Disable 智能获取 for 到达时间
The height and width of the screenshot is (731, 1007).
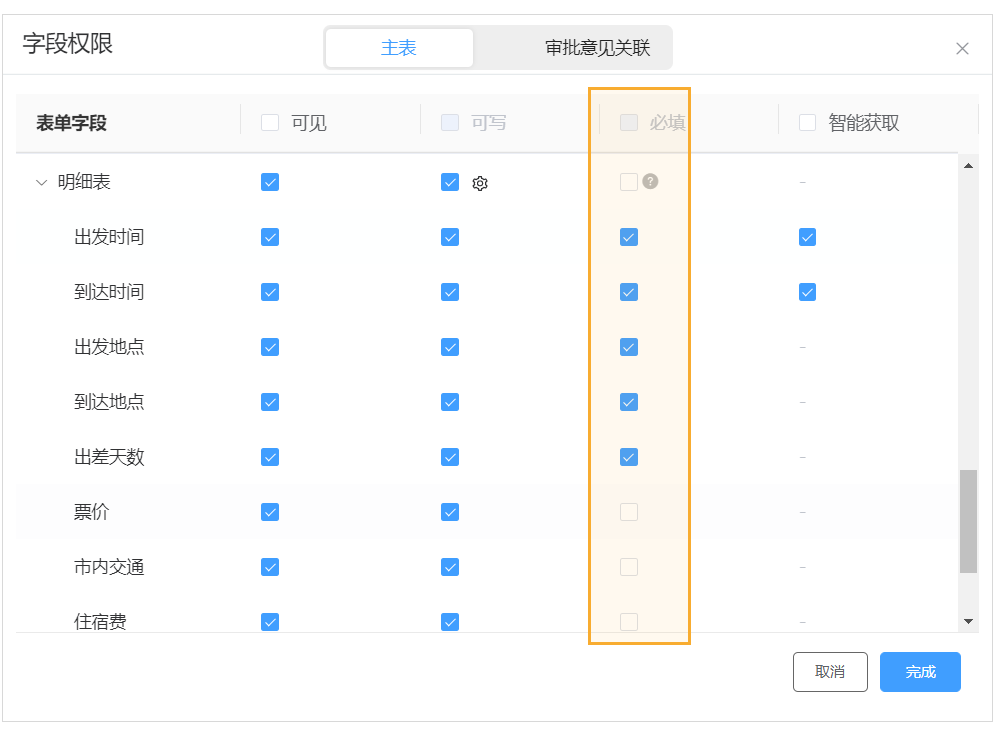pos(808,292)
